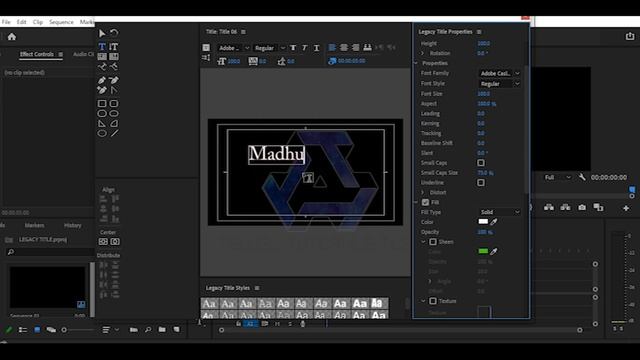This screenshot has width=640, height=360.
Task: Expand the Rotation property
Action: coord(422,53)
